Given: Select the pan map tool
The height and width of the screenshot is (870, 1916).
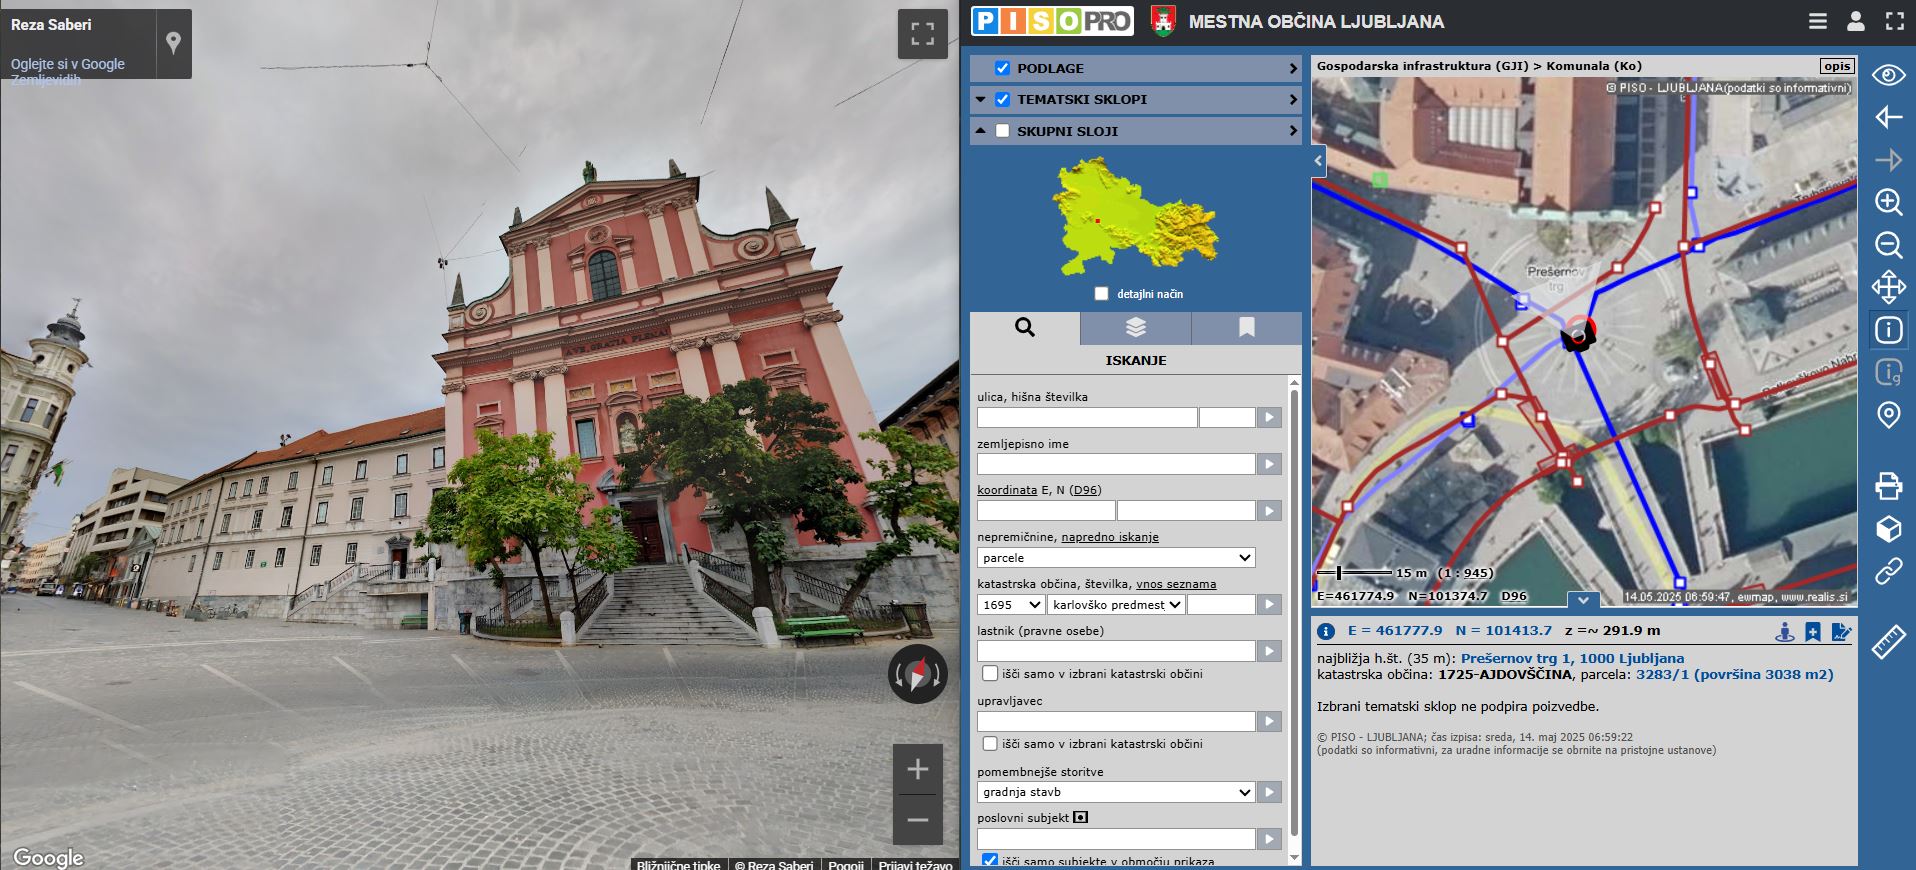Looking at the screenshot, I should (x=1888, y=288).
